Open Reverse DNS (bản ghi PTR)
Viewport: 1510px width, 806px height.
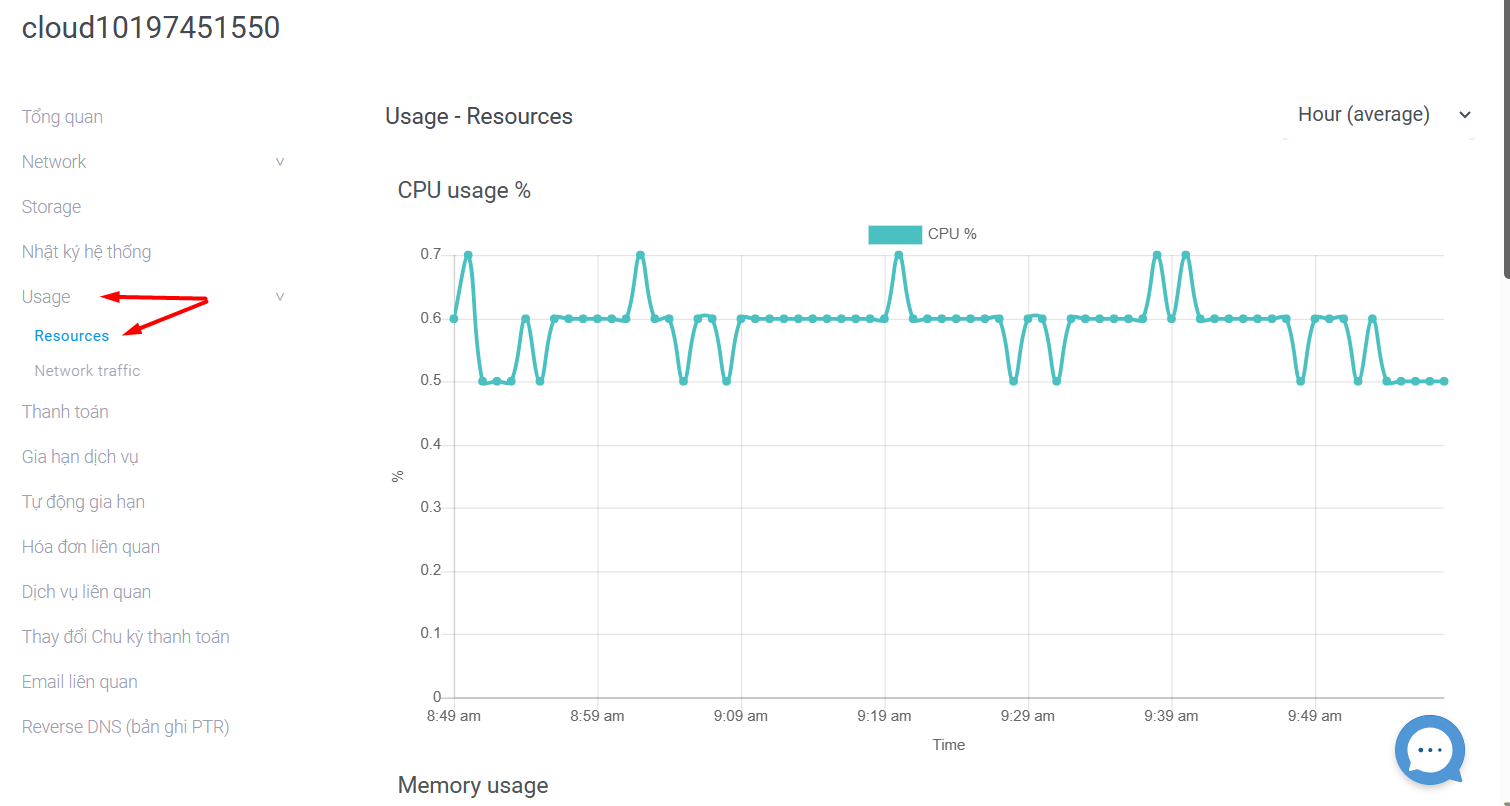tap(126, 727)
